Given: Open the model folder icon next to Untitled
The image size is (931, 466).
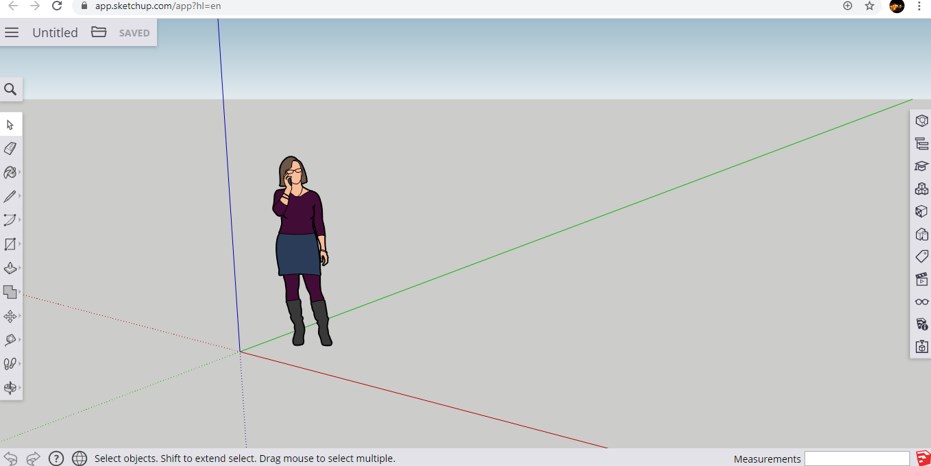Looking at the screenshot, I should (x=99, y=32).
